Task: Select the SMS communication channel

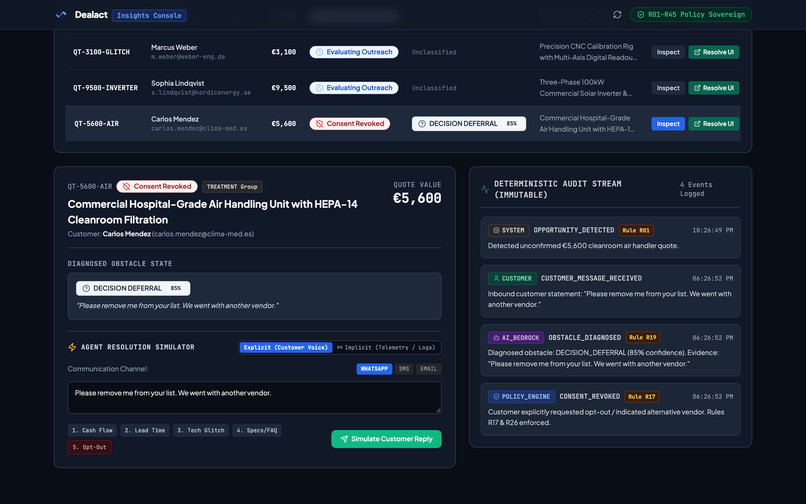Action: coord(404,369)
